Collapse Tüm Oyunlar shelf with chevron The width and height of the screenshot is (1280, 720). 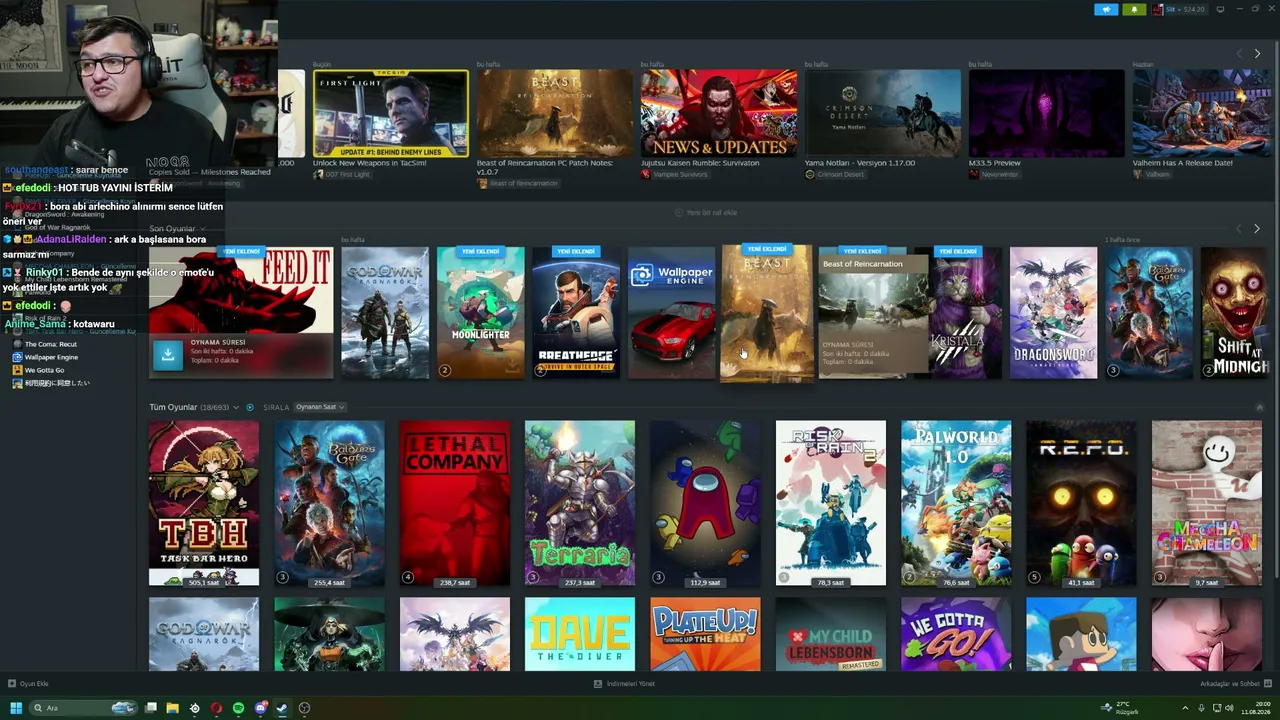(1259, 407)
